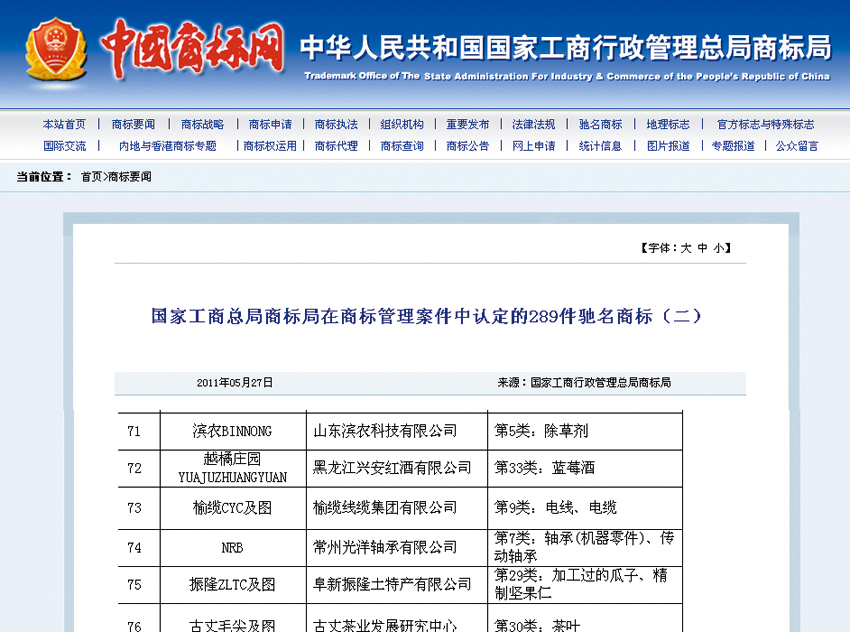This screenshot has height=632, width=850.
Task: Open 内地与香港商标专题 link
Action: [x=168, y=146]
